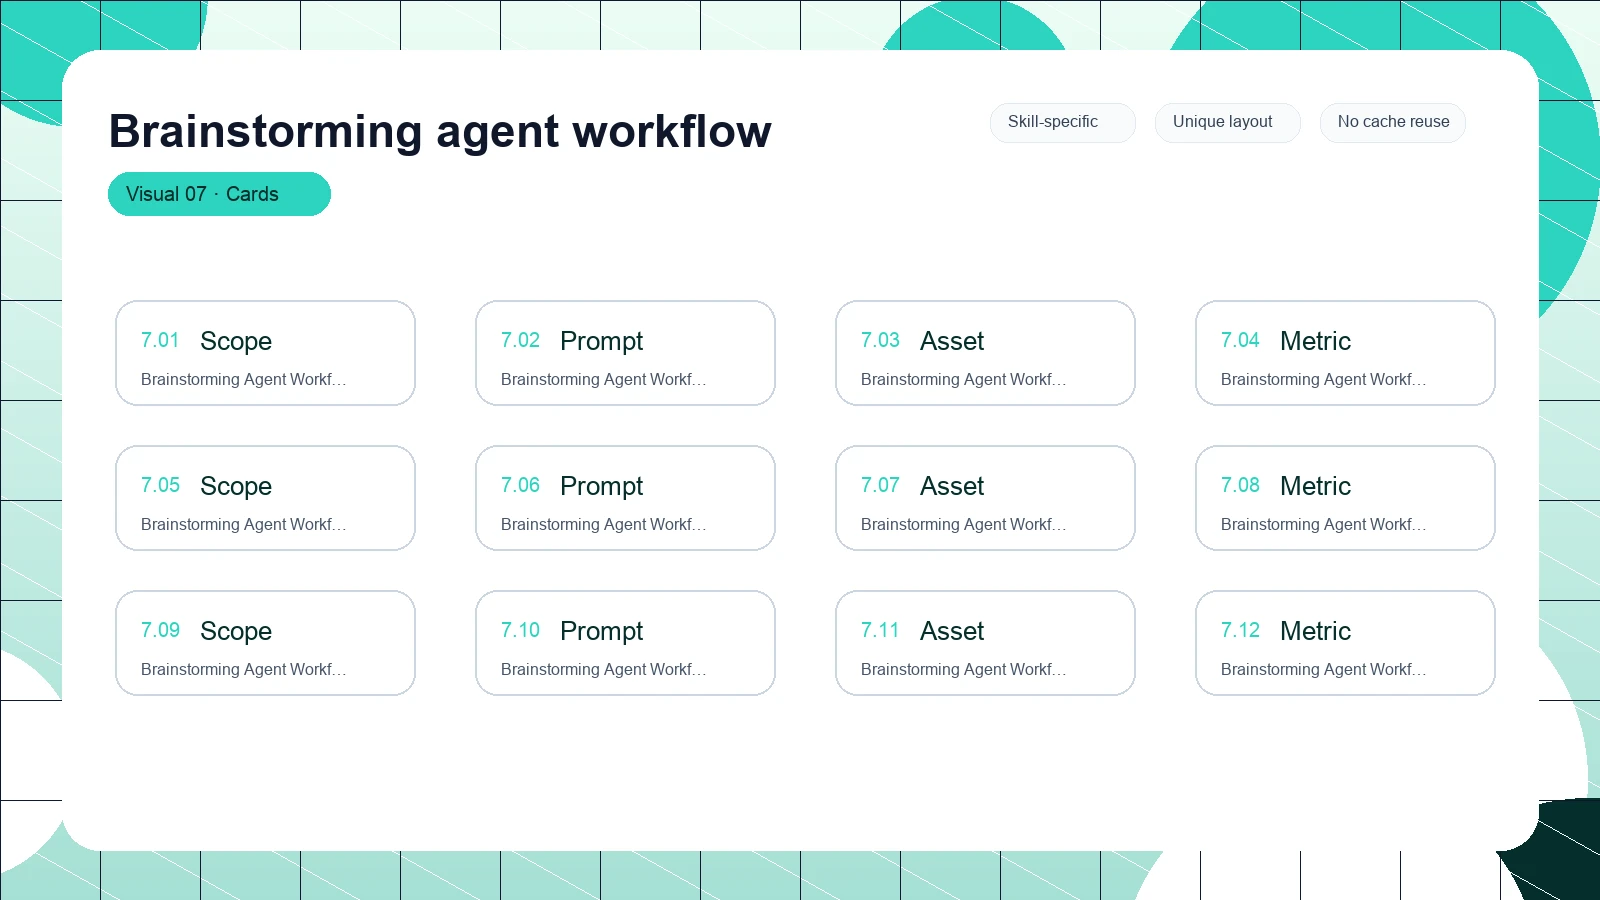1600x900 pixels.
Task: Click the Skill-specific tag
Action: coord(1063,123)
